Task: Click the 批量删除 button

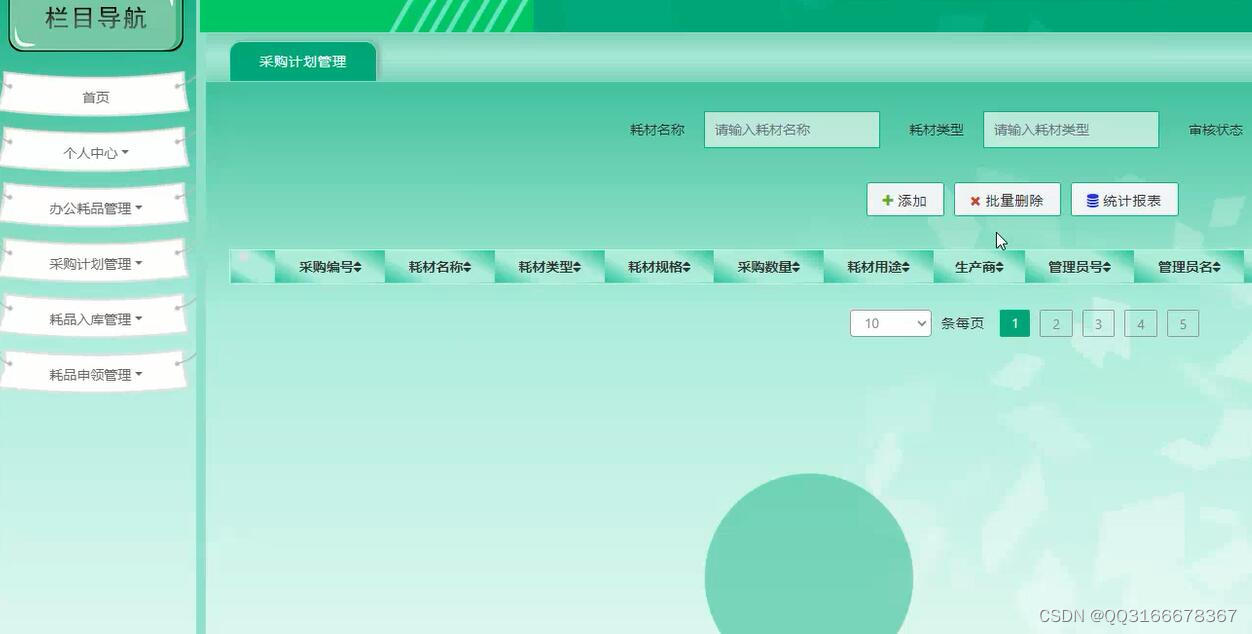Action: [x=1007, y=200]
